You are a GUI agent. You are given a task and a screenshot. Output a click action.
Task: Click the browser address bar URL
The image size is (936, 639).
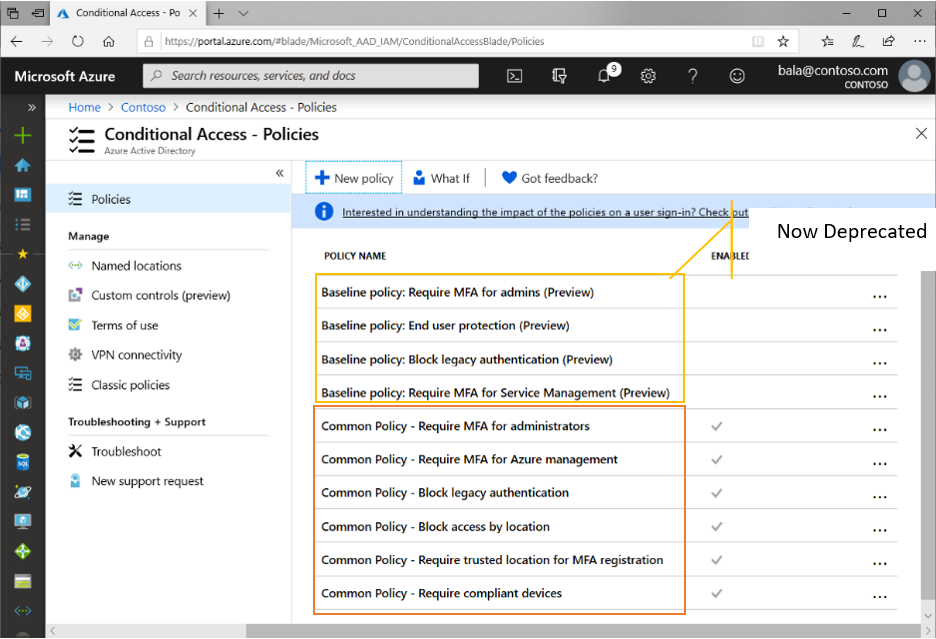[x=355, y=41]
